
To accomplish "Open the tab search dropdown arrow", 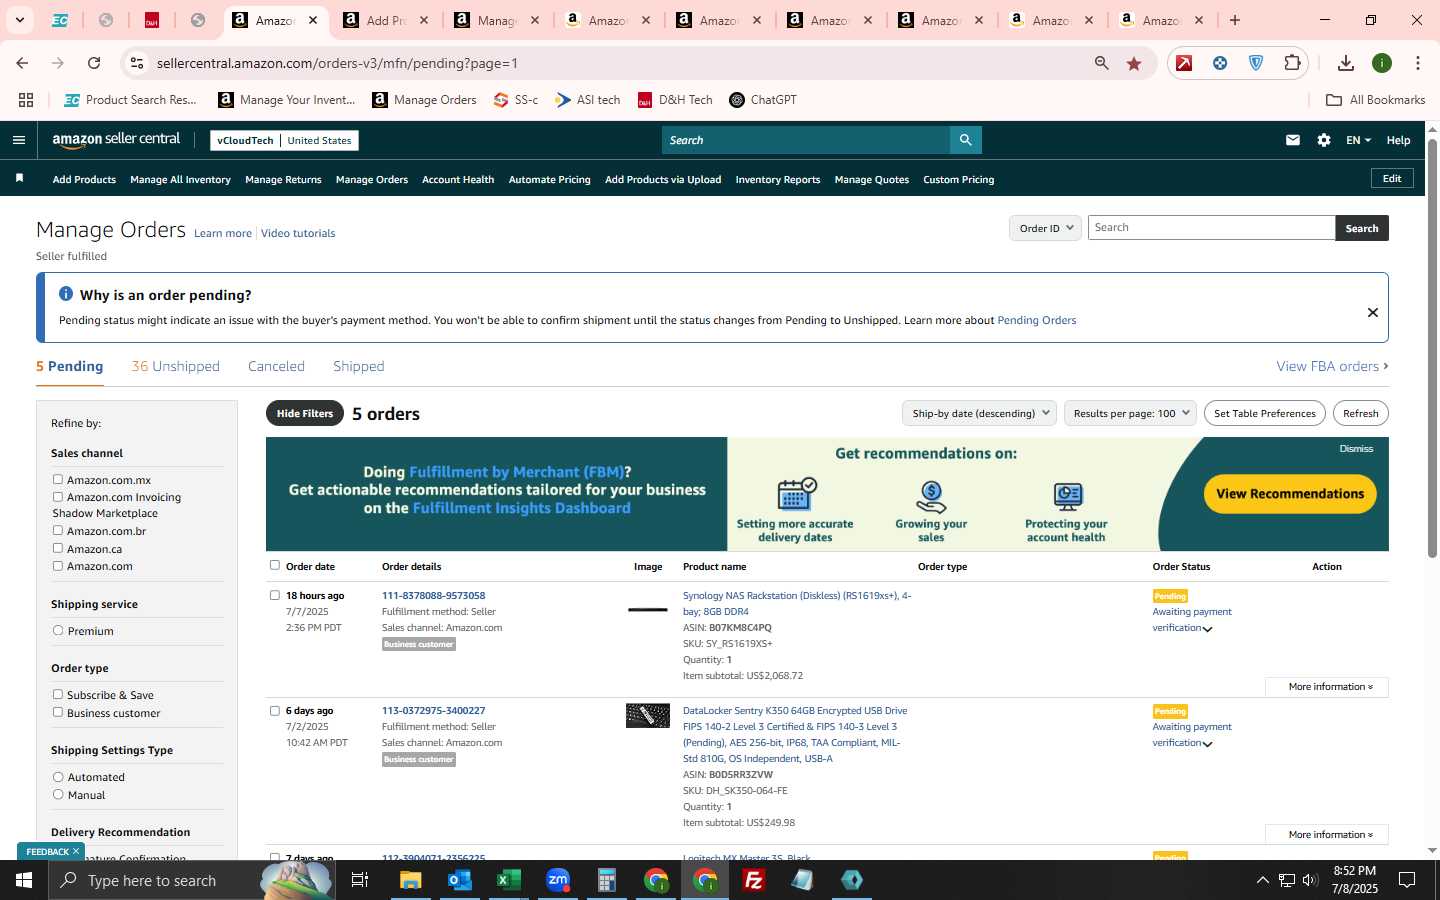I will [x=19, y=20].
